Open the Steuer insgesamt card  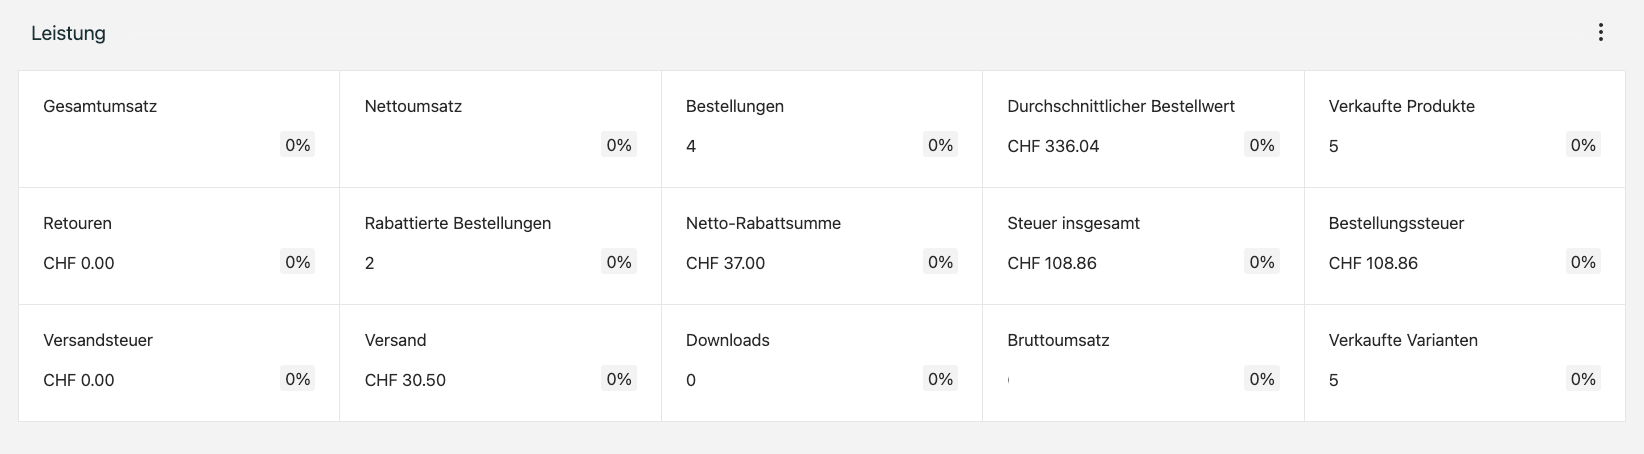(1142, 245)
